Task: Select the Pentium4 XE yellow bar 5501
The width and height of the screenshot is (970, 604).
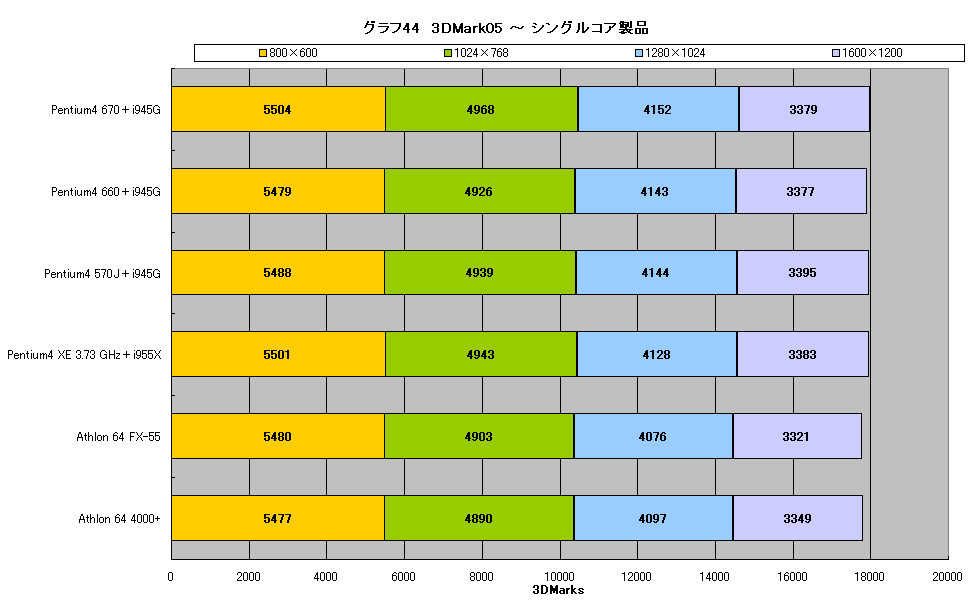Action: [278, 354]
